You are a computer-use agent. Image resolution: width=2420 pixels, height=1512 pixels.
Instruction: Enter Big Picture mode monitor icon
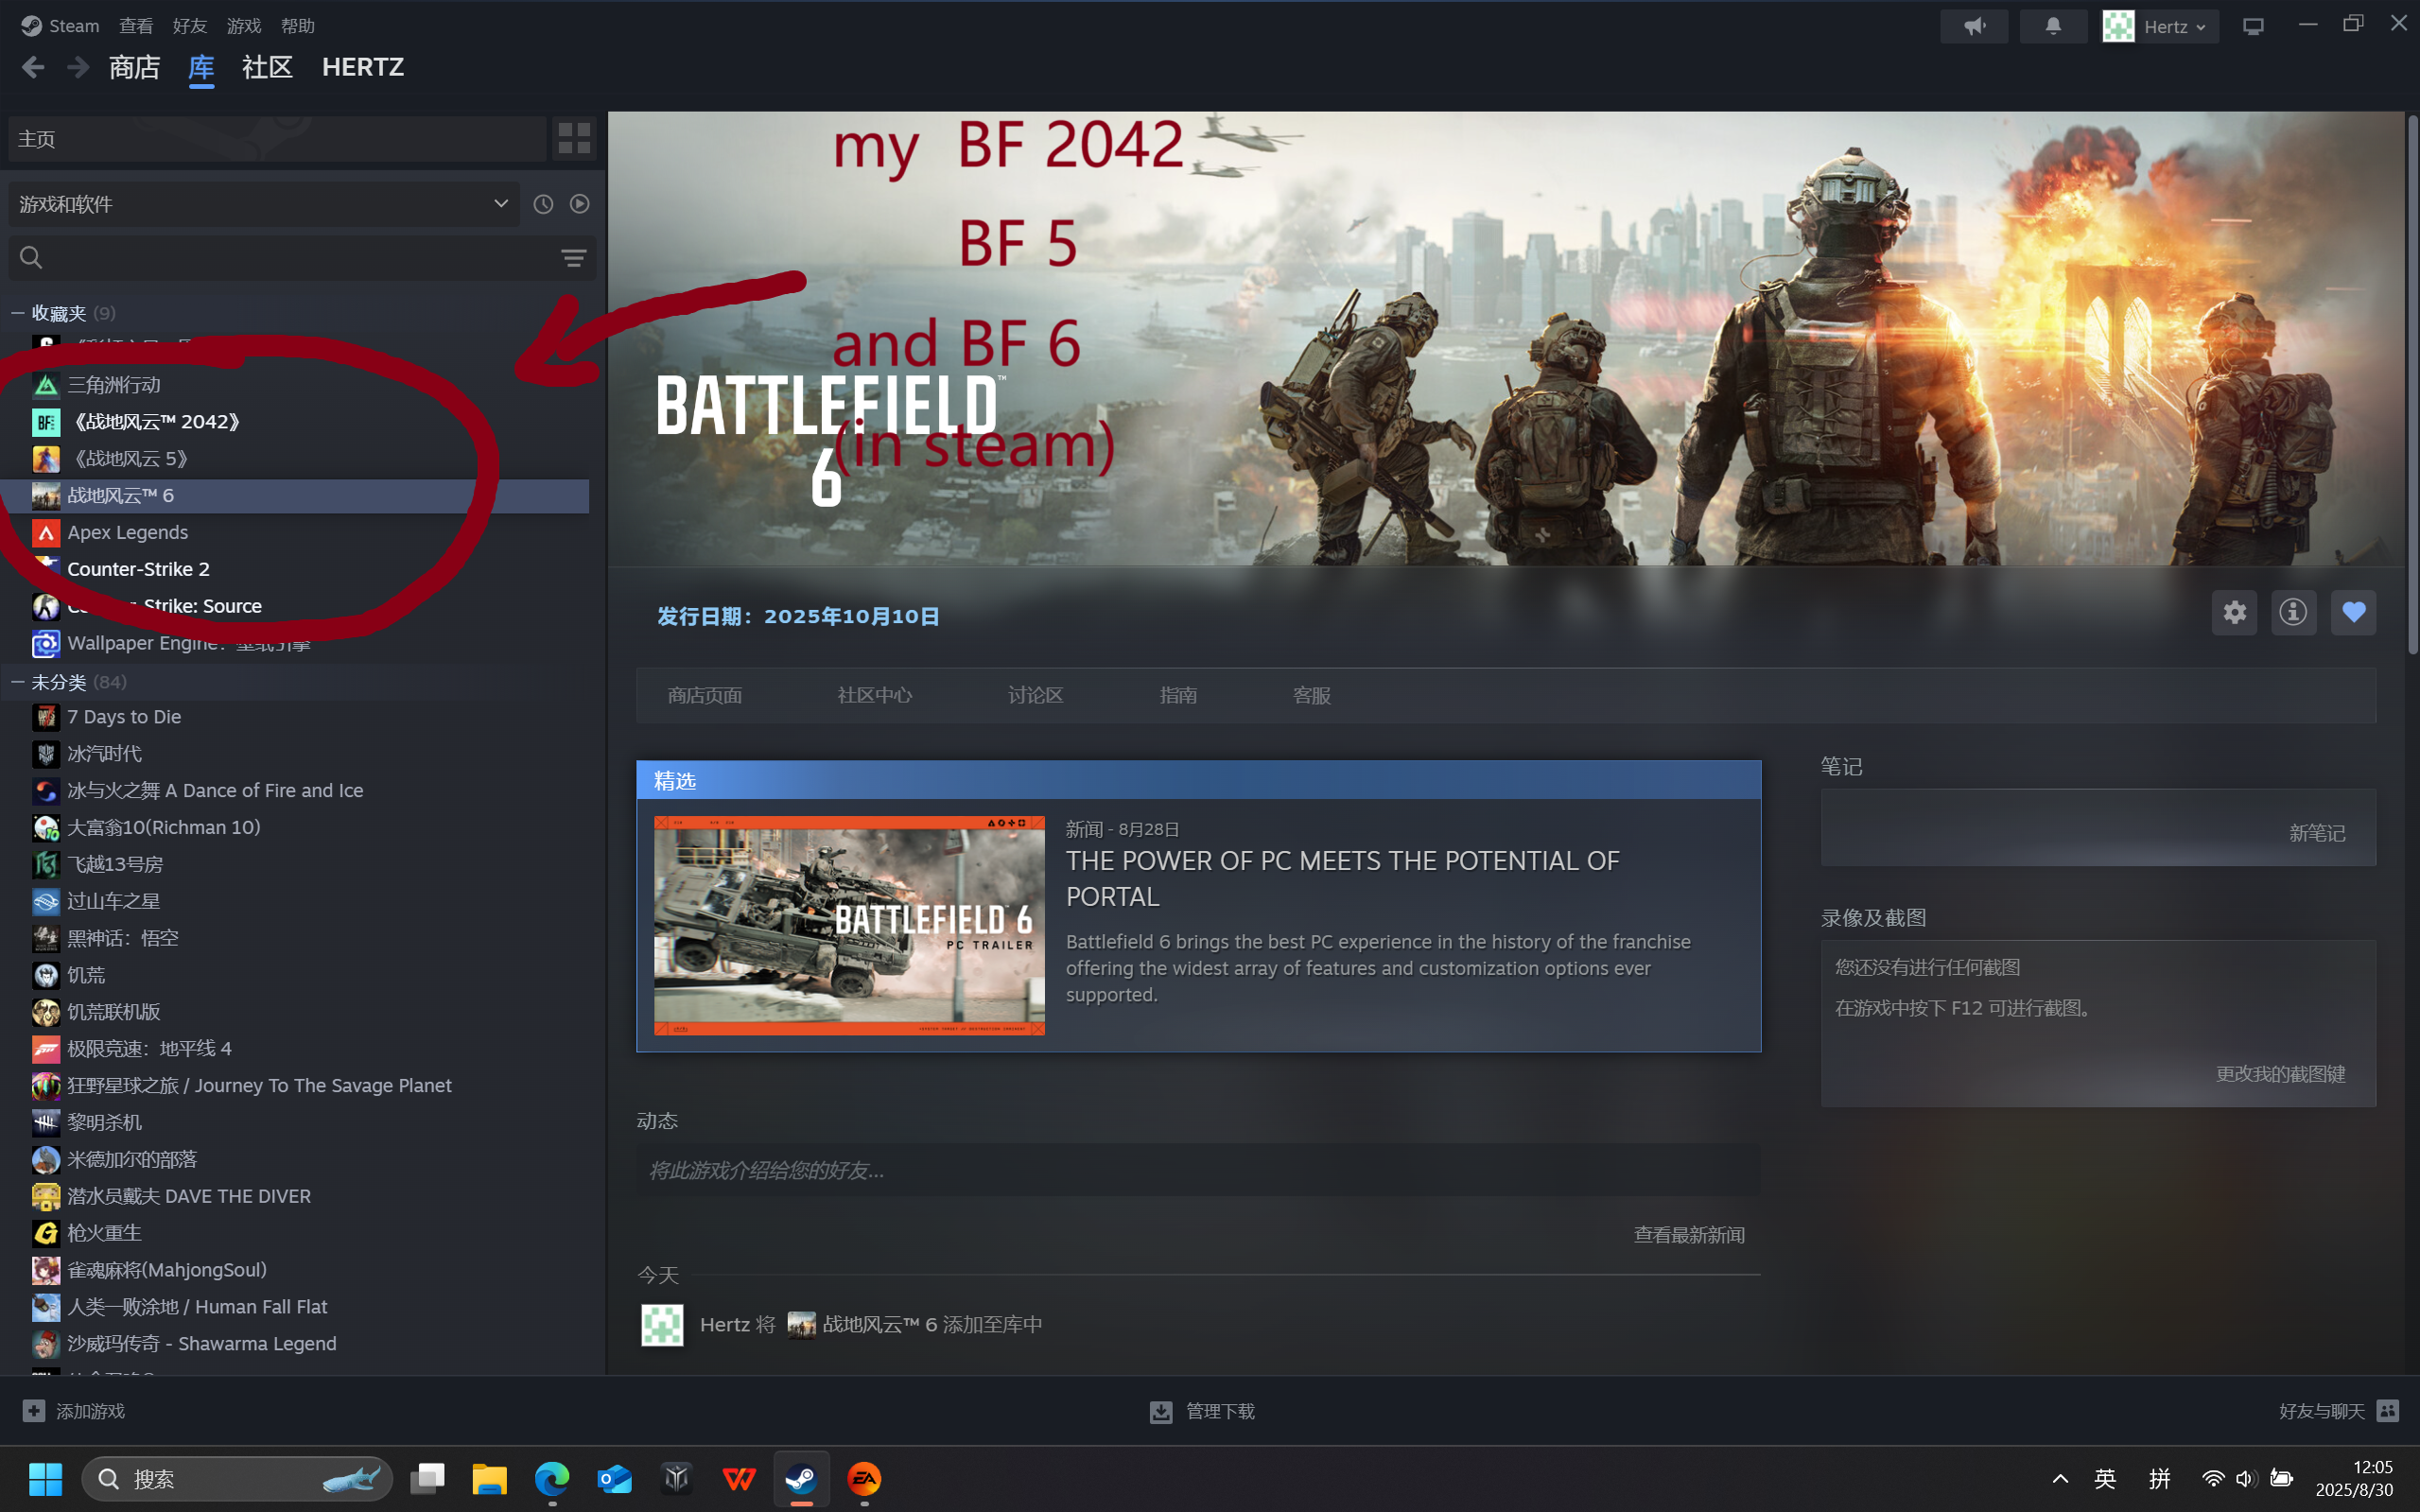2253,26
